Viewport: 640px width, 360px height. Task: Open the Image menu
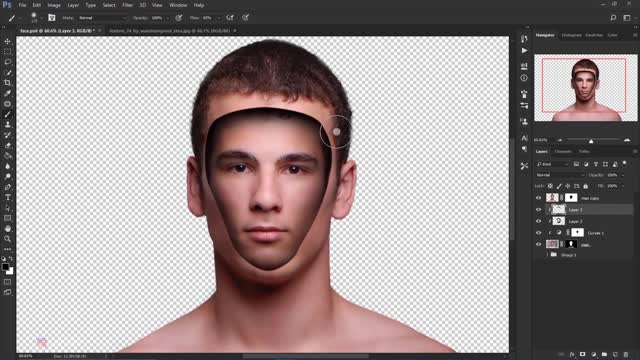54,5
